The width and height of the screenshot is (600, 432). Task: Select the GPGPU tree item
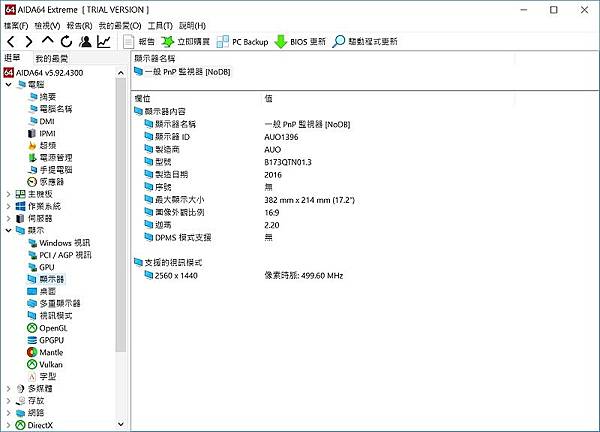[46, 340]
